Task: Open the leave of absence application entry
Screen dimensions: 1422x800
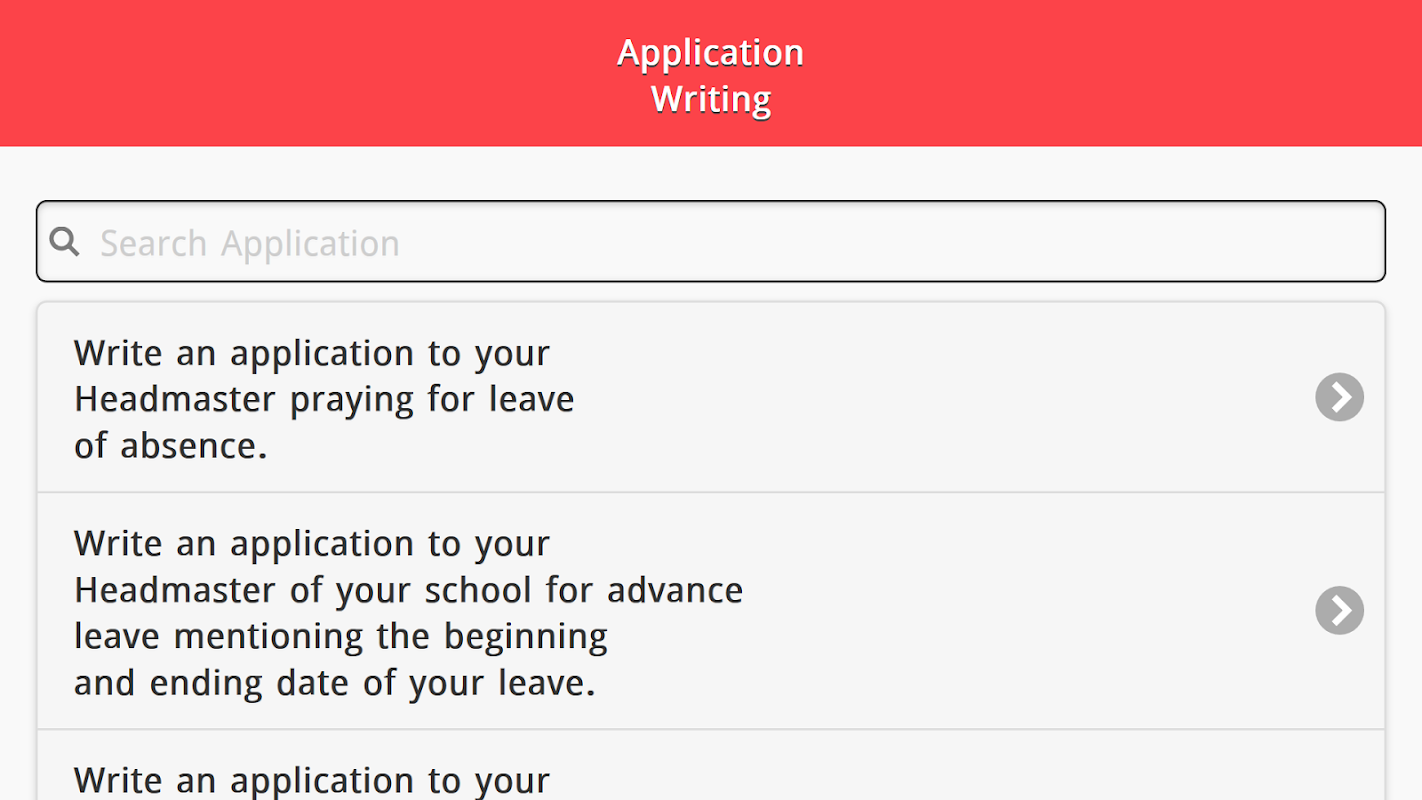Action: (711, 397)
